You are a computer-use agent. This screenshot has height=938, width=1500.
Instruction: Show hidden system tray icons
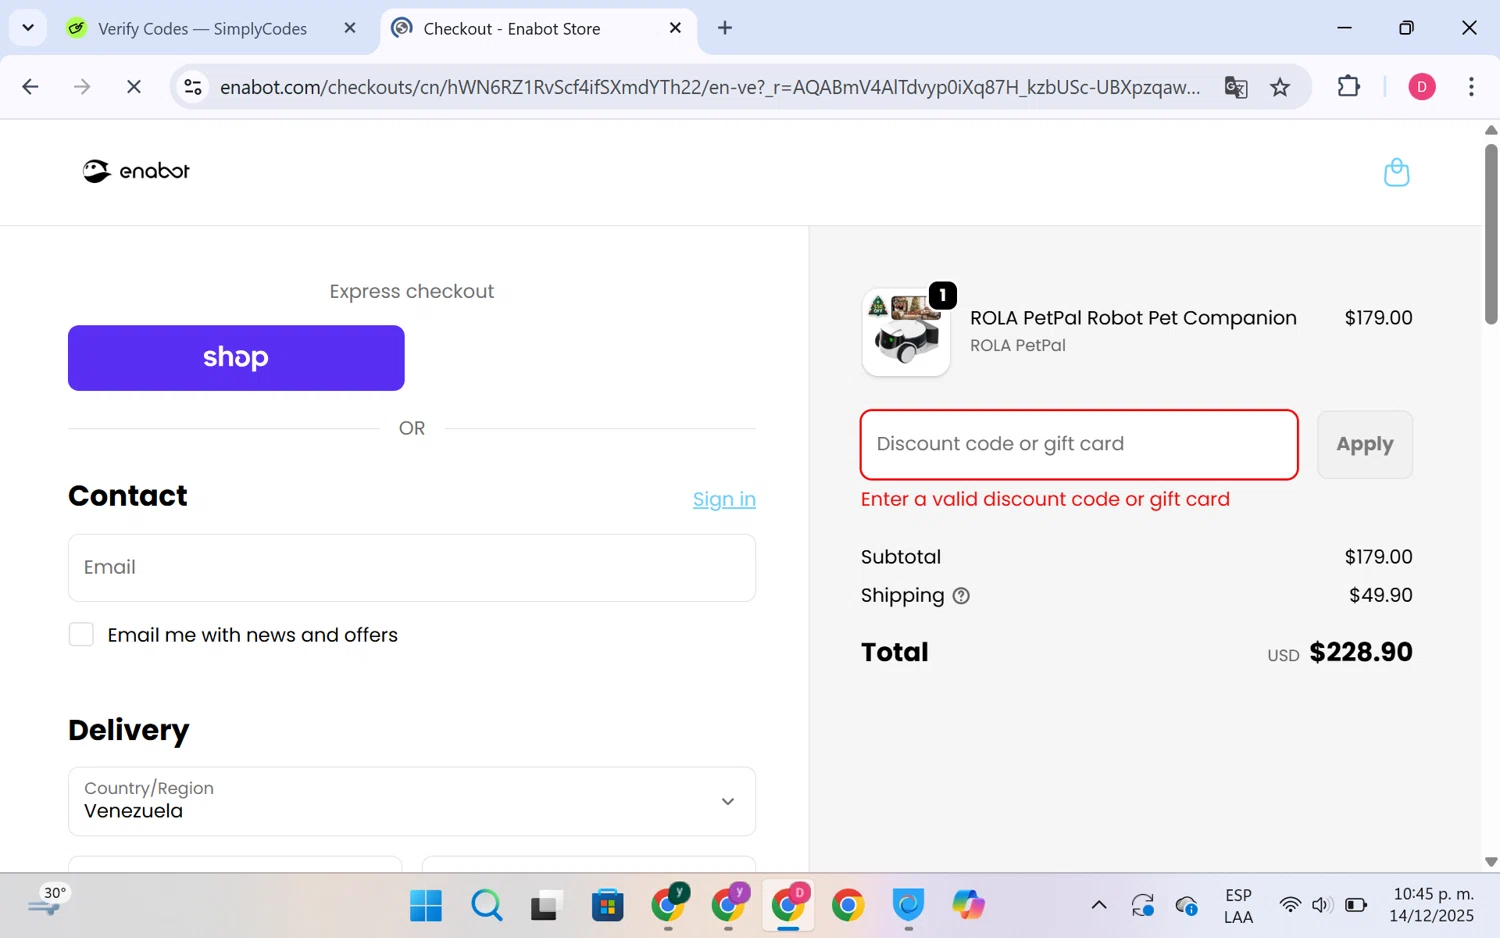[x=1099, y=906]
